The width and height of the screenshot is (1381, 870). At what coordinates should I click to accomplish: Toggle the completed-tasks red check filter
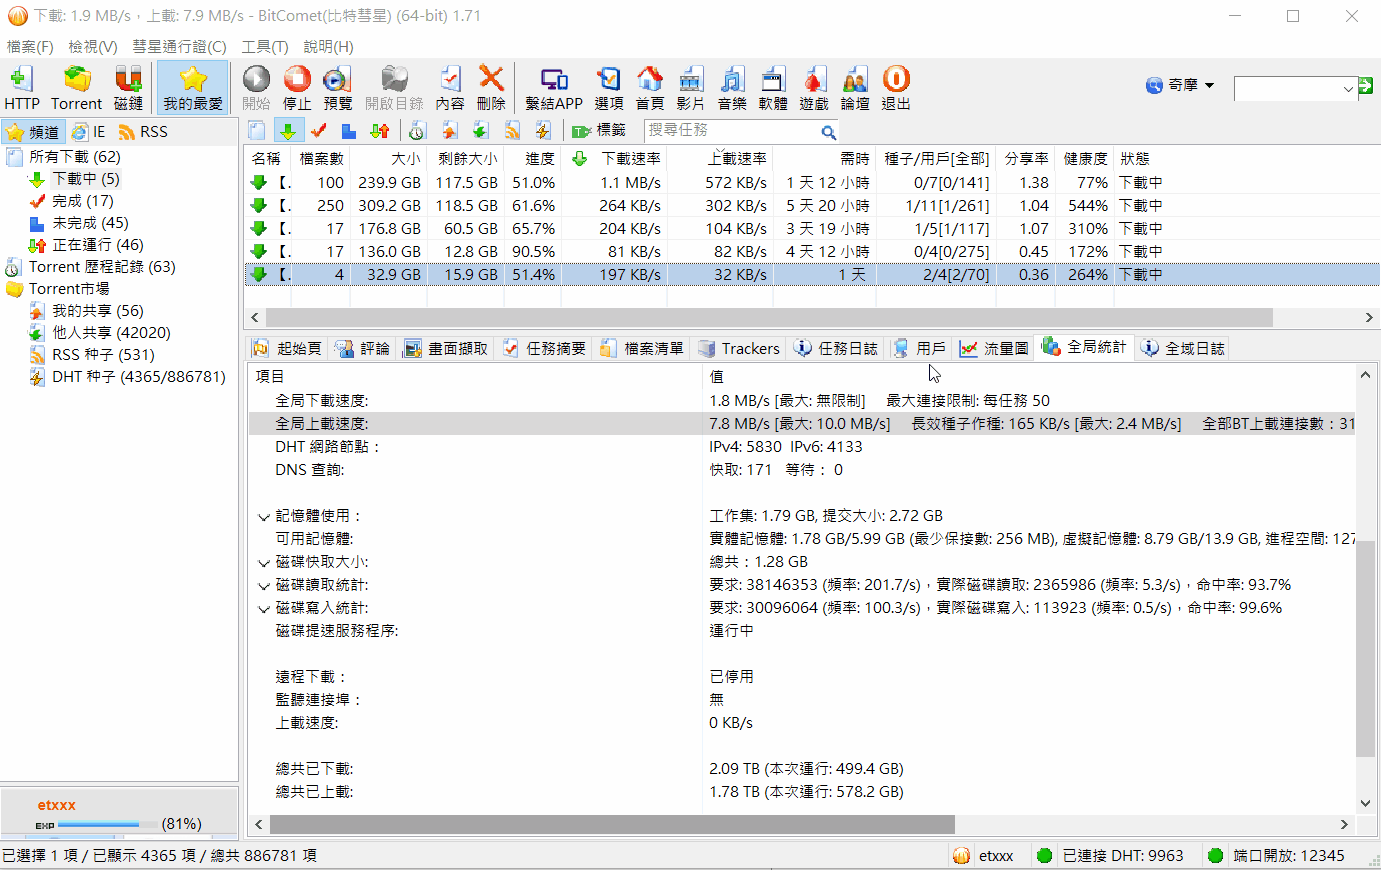click(x=318, y=131)
